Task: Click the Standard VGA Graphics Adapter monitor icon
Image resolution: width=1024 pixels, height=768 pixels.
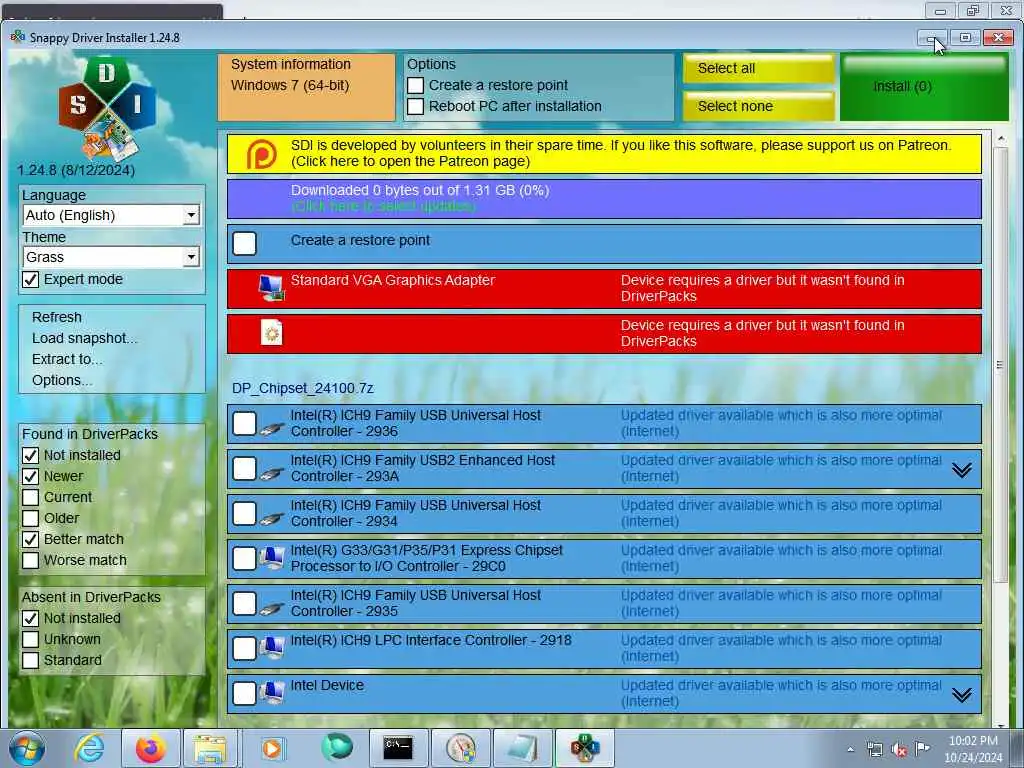Action: tap(271, 288)
